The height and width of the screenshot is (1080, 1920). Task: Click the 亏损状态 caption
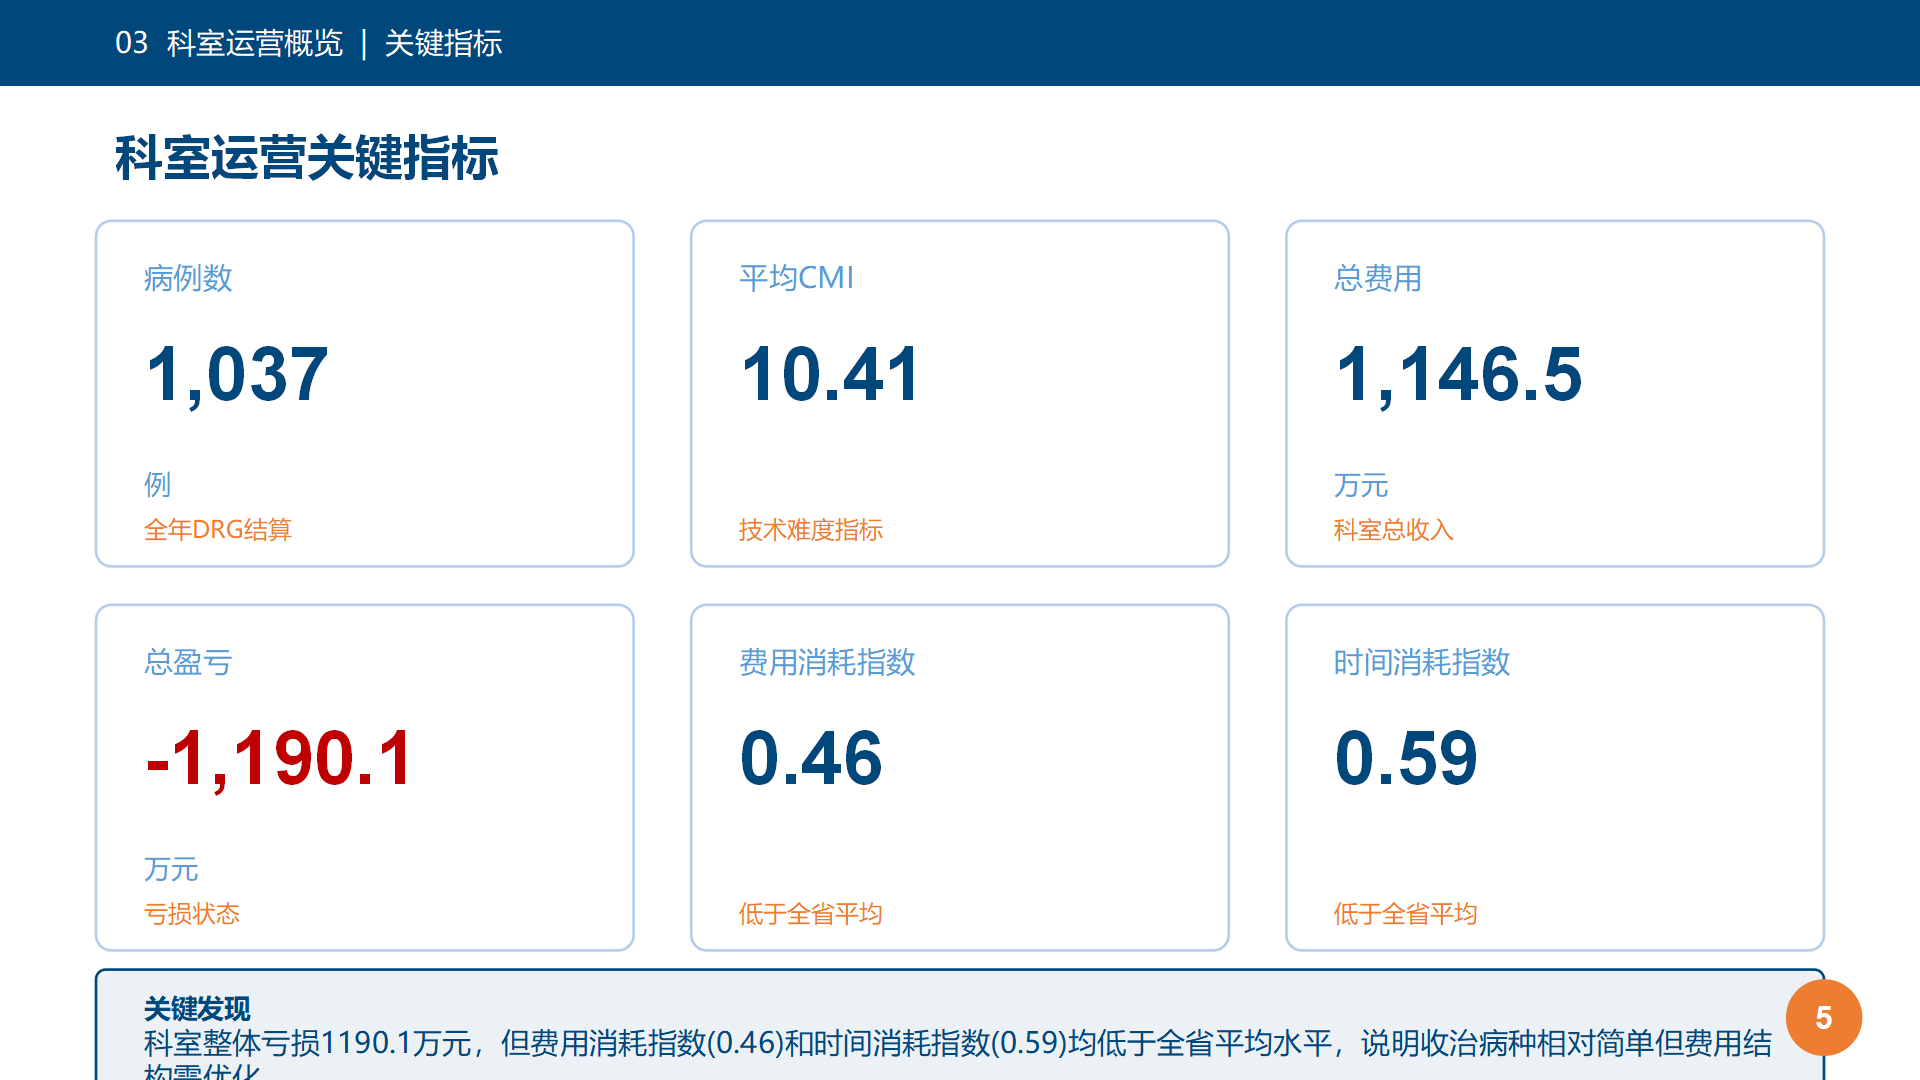pyautogui.click(x=192, y=913)
